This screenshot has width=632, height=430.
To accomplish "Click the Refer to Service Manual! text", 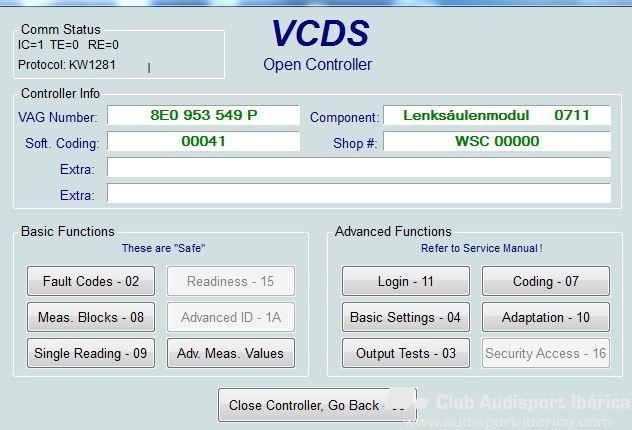I will click(x=482, y=248).
